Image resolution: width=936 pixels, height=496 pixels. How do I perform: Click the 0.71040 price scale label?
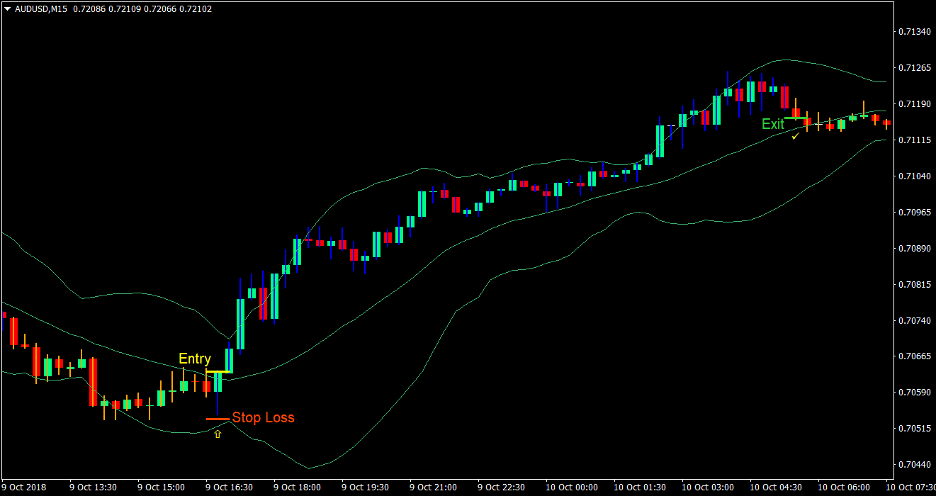pyautogui.click(x=910, y=176)
